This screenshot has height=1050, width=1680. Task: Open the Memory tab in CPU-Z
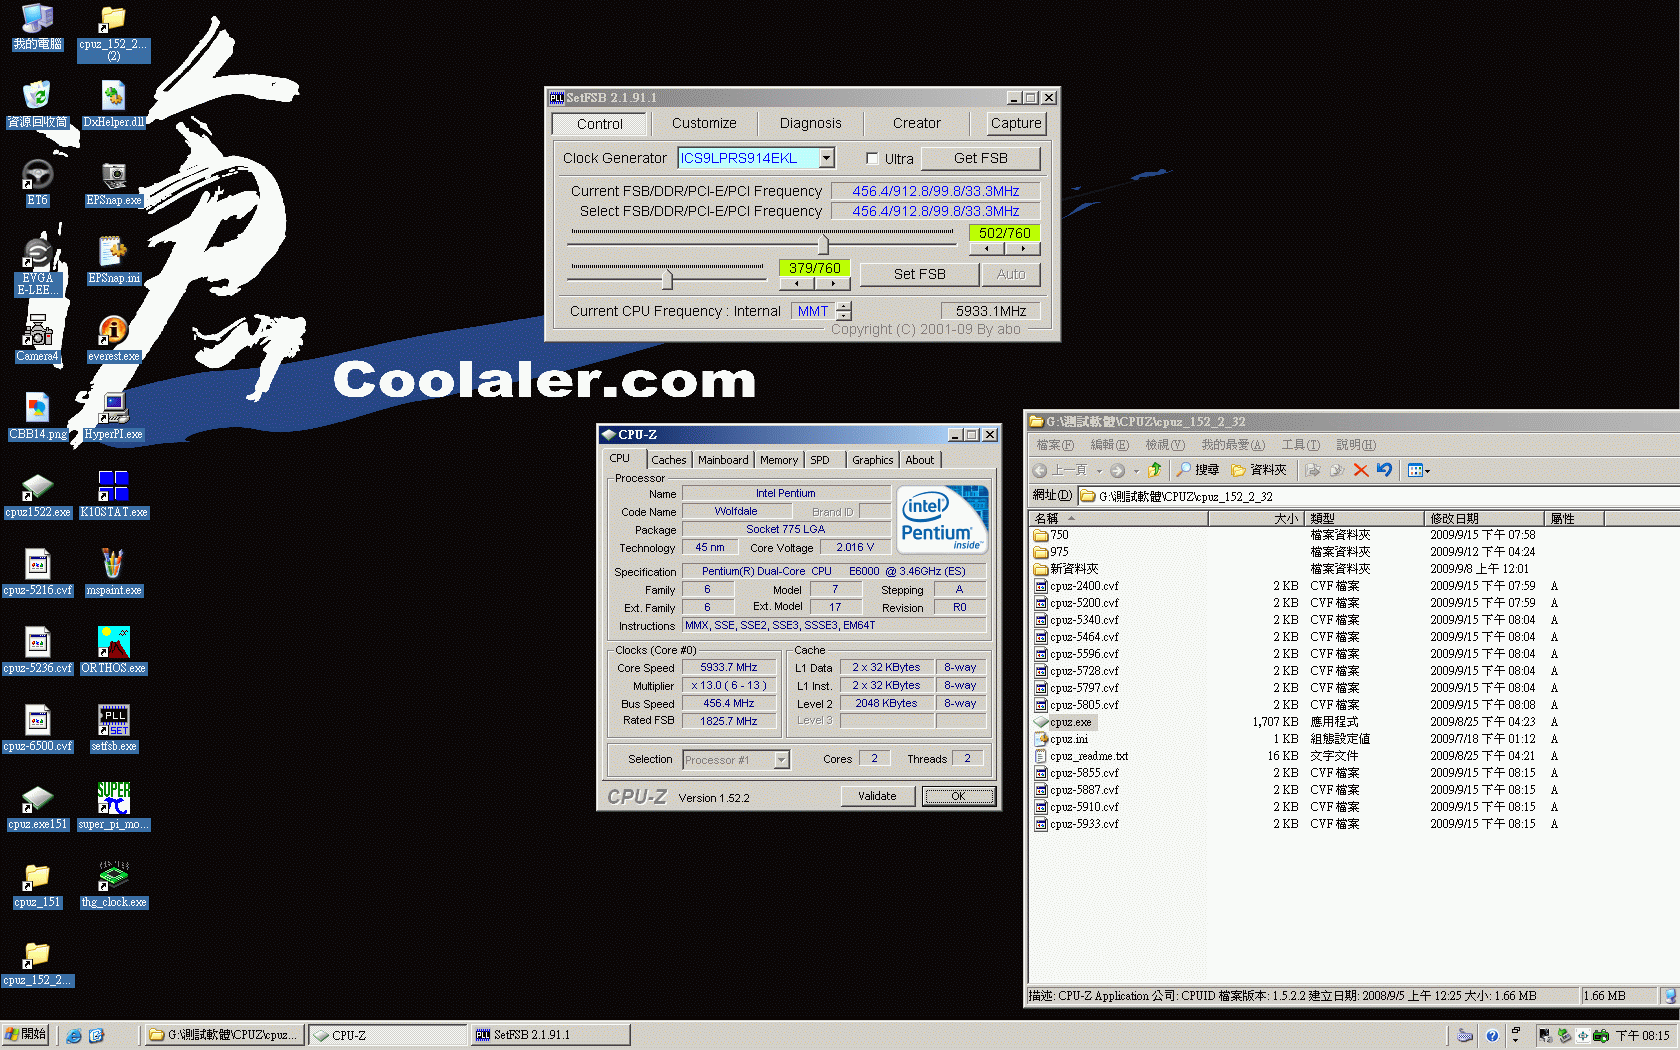click(779, 460)
